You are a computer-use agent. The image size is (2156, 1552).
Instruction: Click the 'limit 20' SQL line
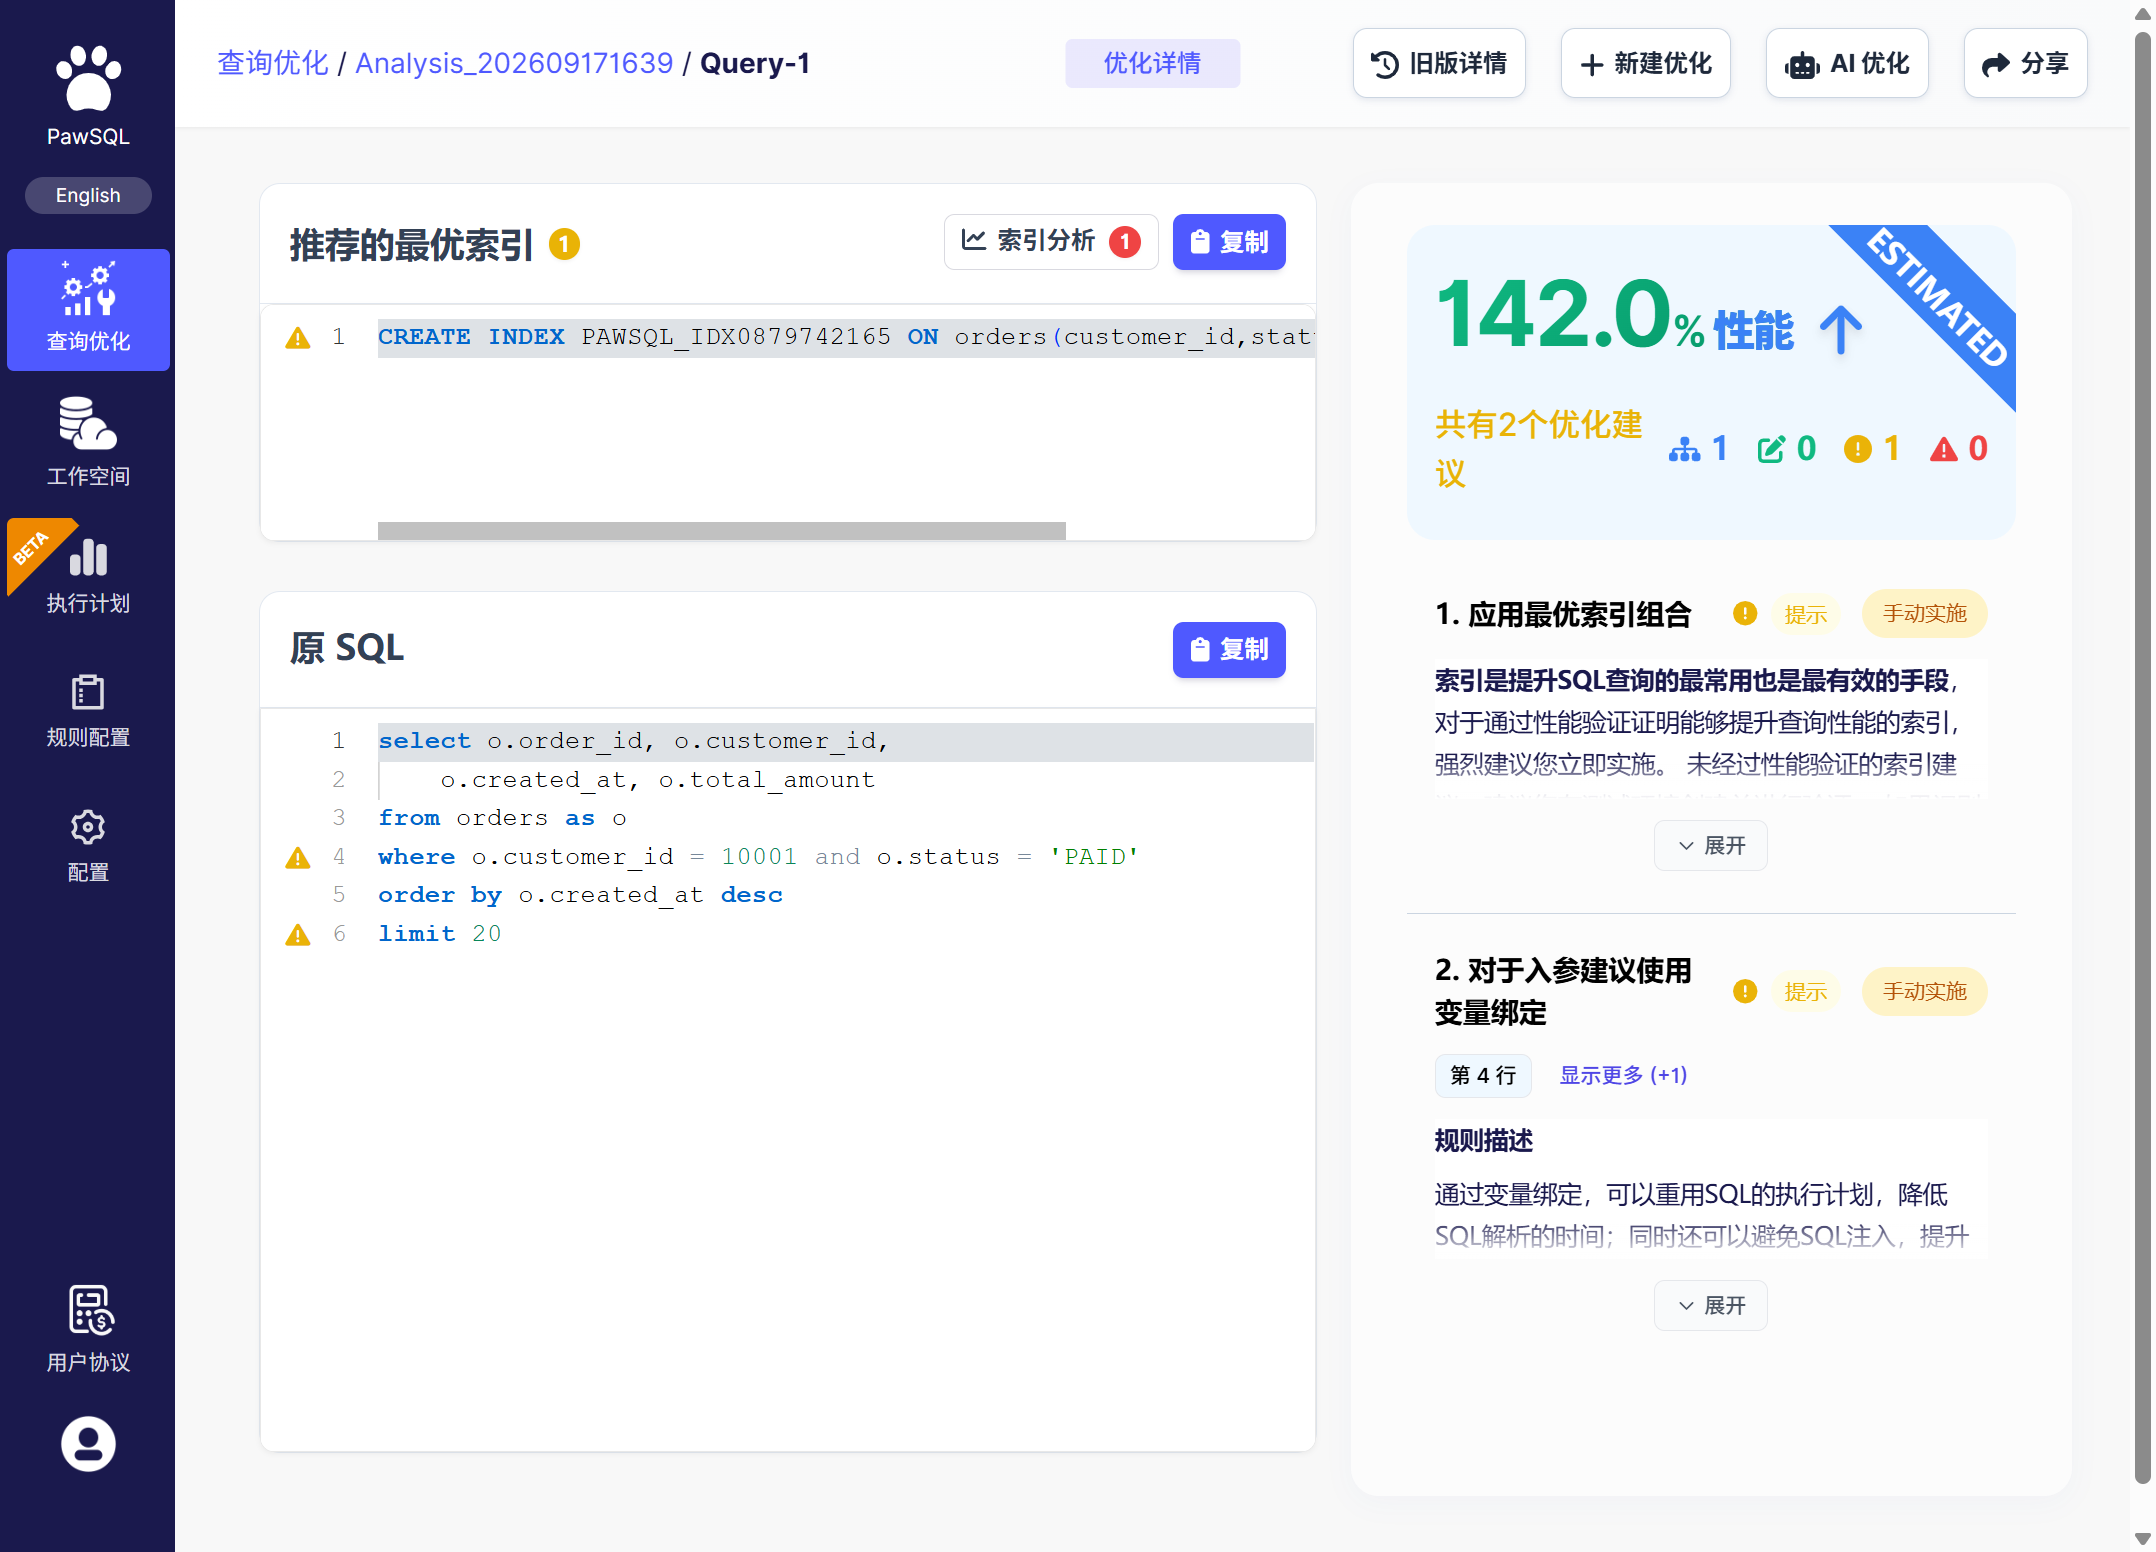click(440, 934)
